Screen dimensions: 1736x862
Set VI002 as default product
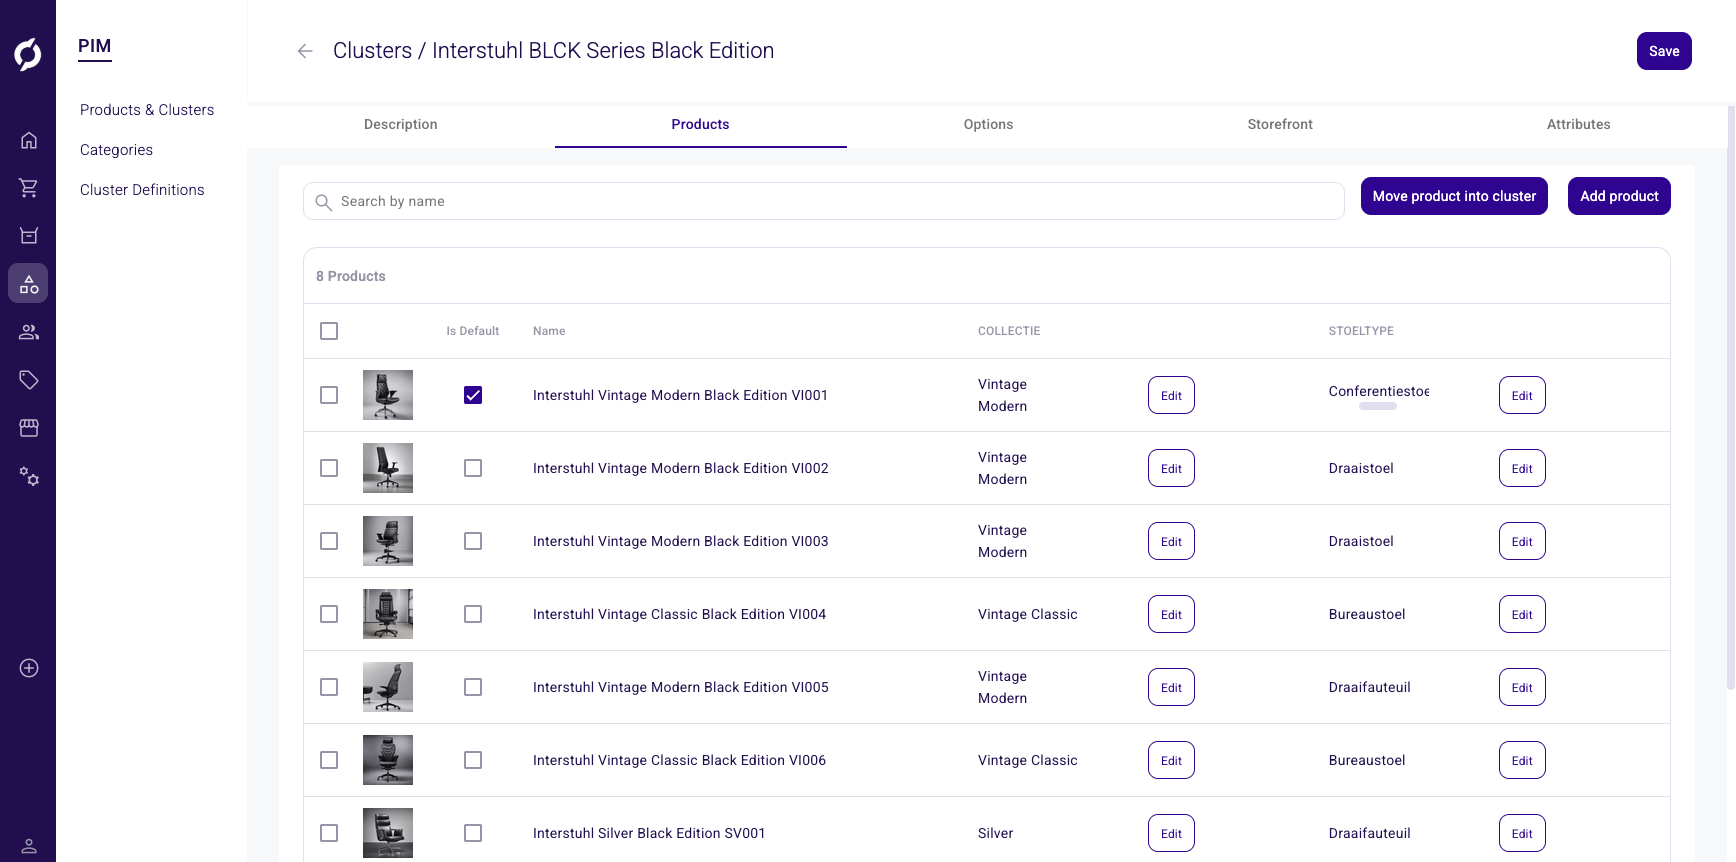[473, 468]
